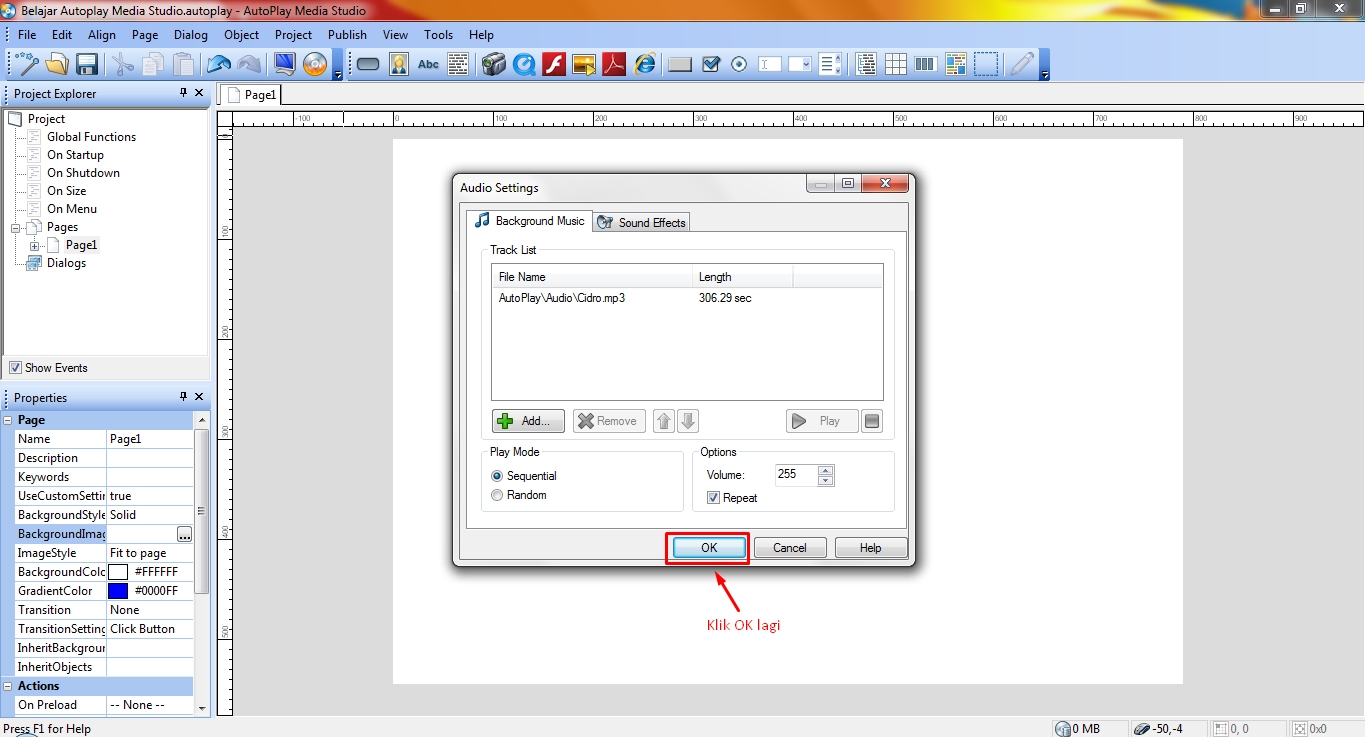Insert a RadioButton object from toolbar
This screenshot has height=737, width=1365.
pyautogui.click(x=740, y=65)
